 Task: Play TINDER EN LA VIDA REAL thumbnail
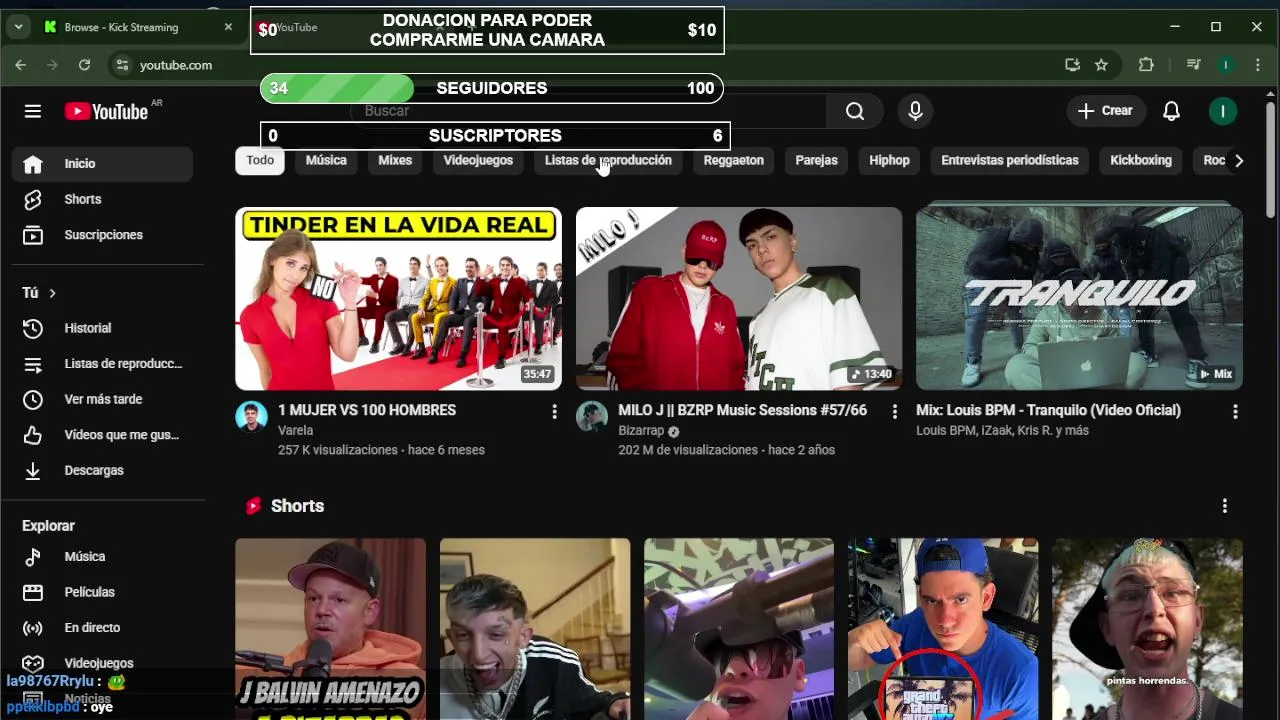coord(398,298)
